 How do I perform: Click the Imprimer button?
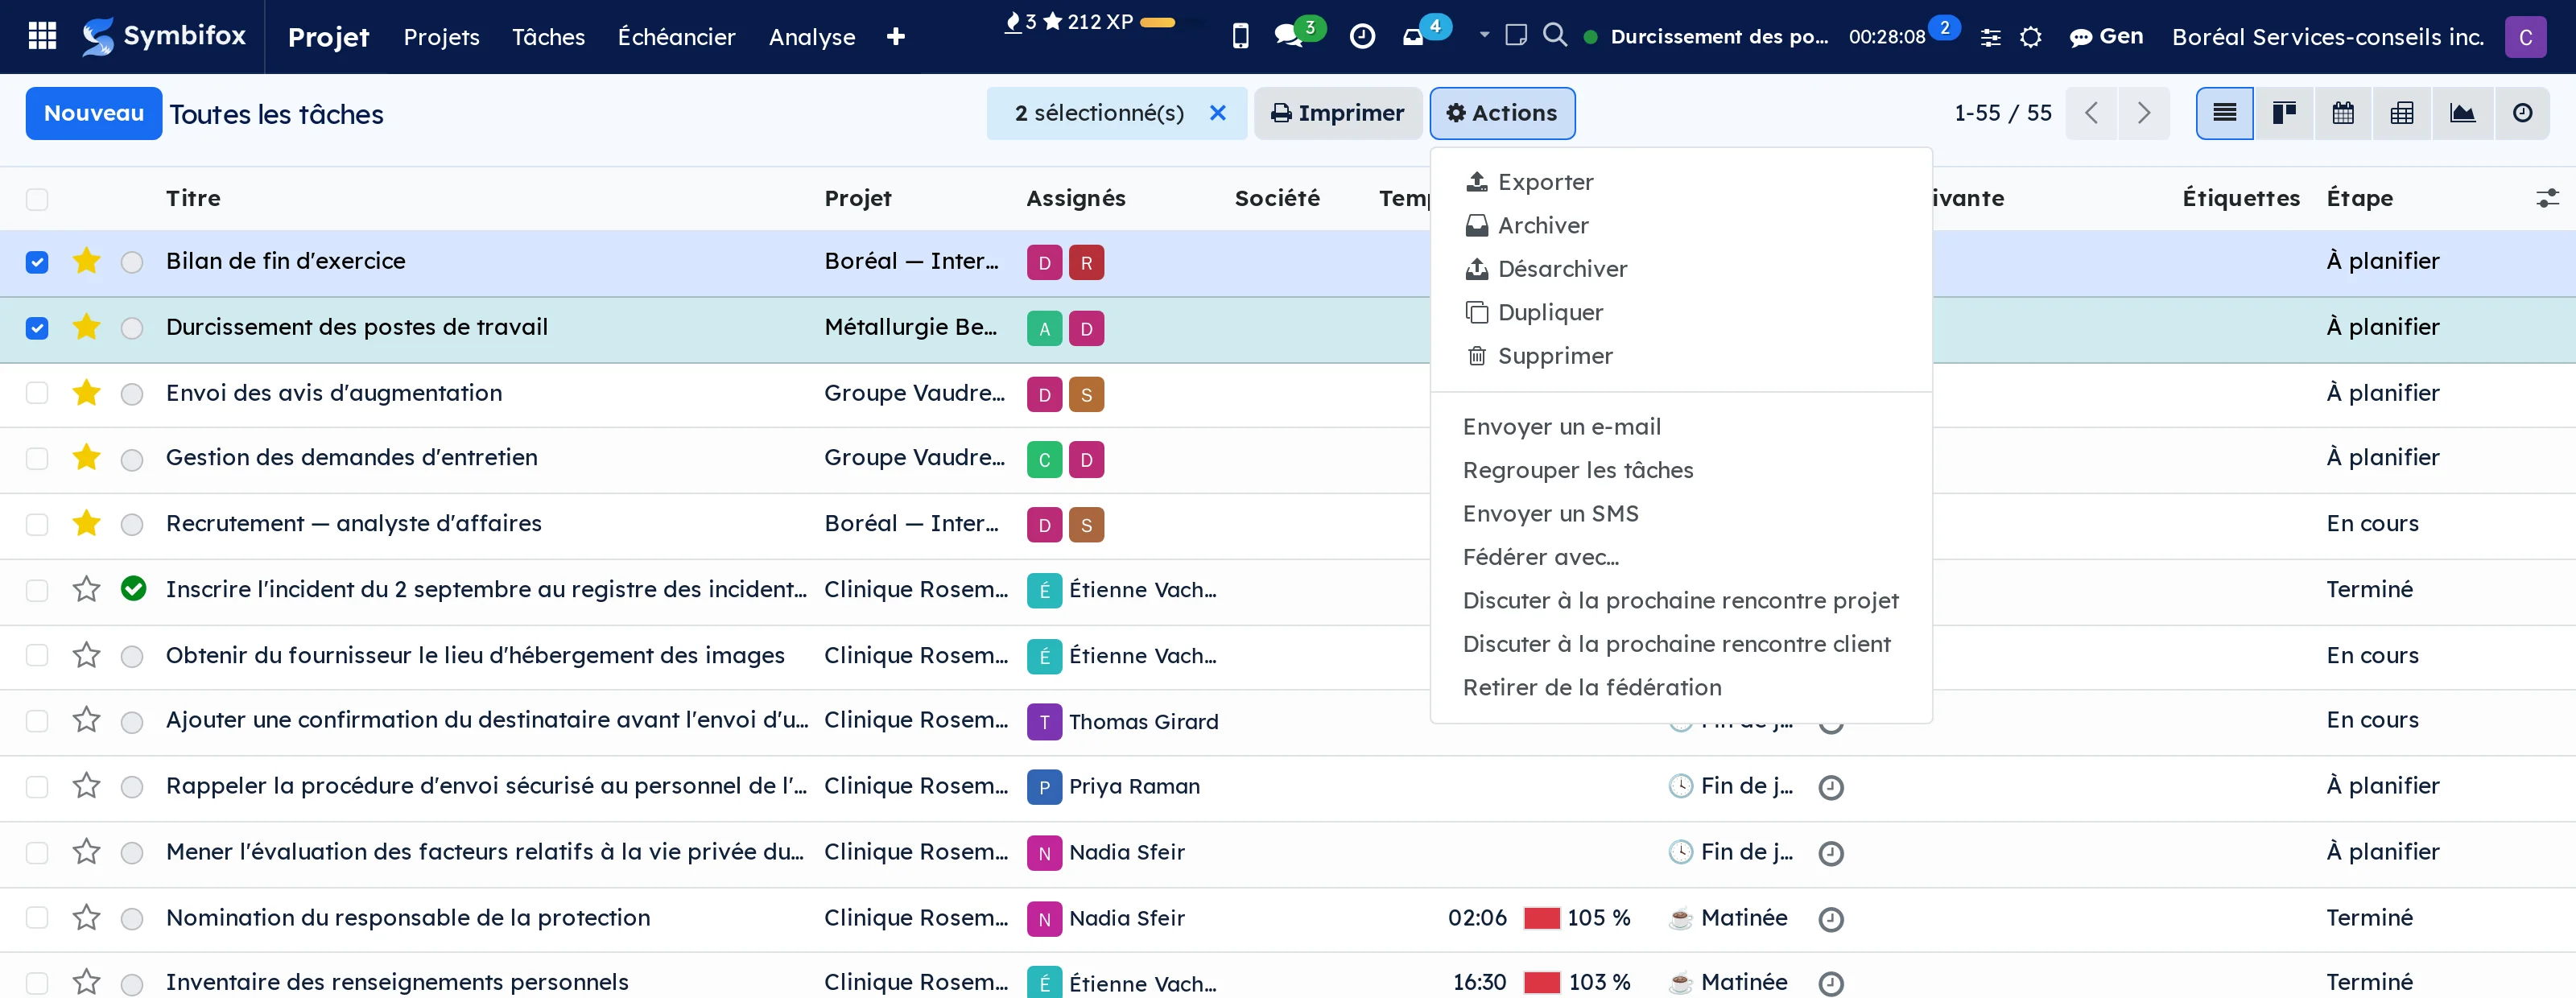click(1337, 113)
